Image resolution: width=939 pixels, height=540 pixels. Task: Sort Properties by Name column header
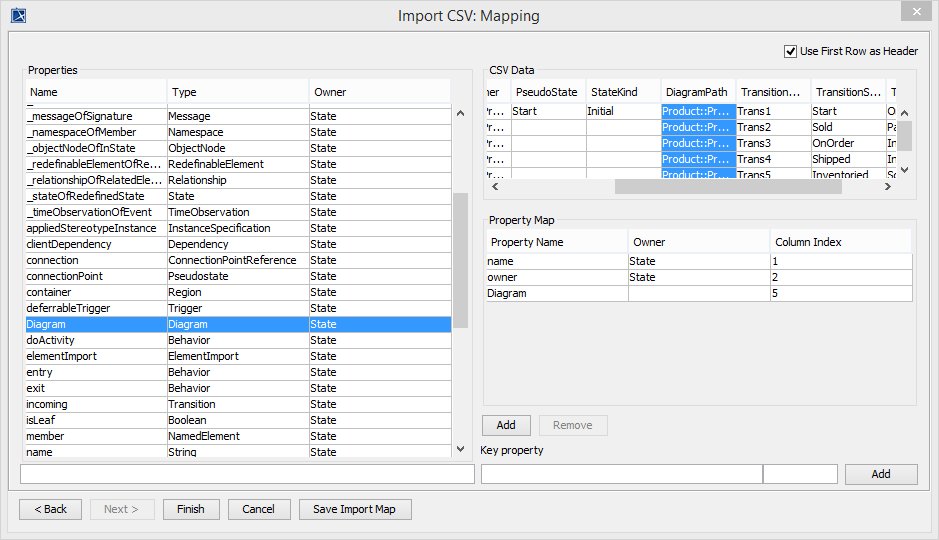coord(95,92)
